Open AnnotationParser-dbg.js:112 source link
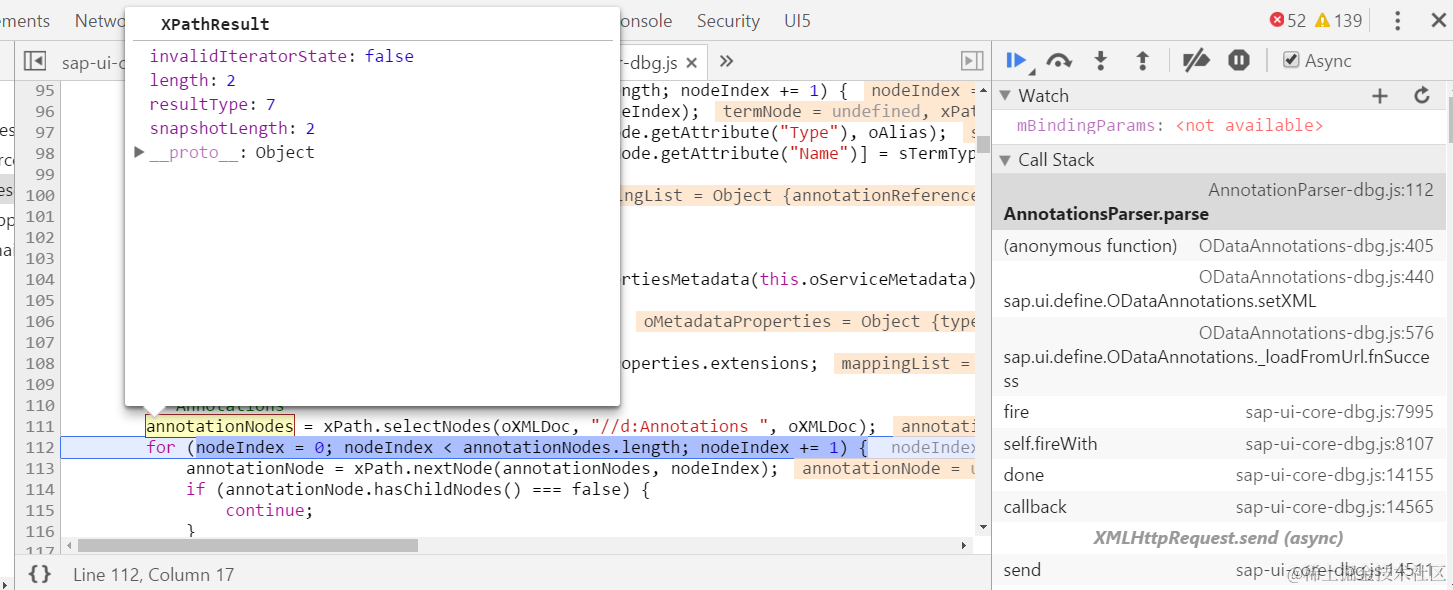 point(1321,190)
